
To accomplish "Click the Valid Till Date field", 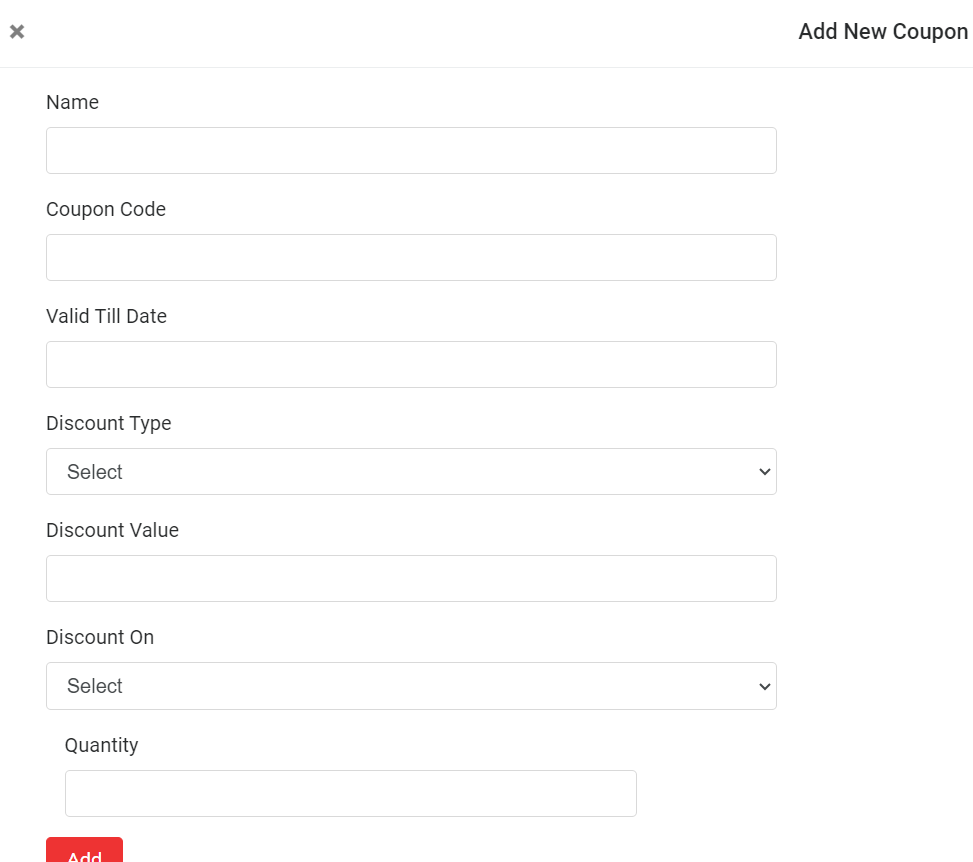I will pos(411,364).
